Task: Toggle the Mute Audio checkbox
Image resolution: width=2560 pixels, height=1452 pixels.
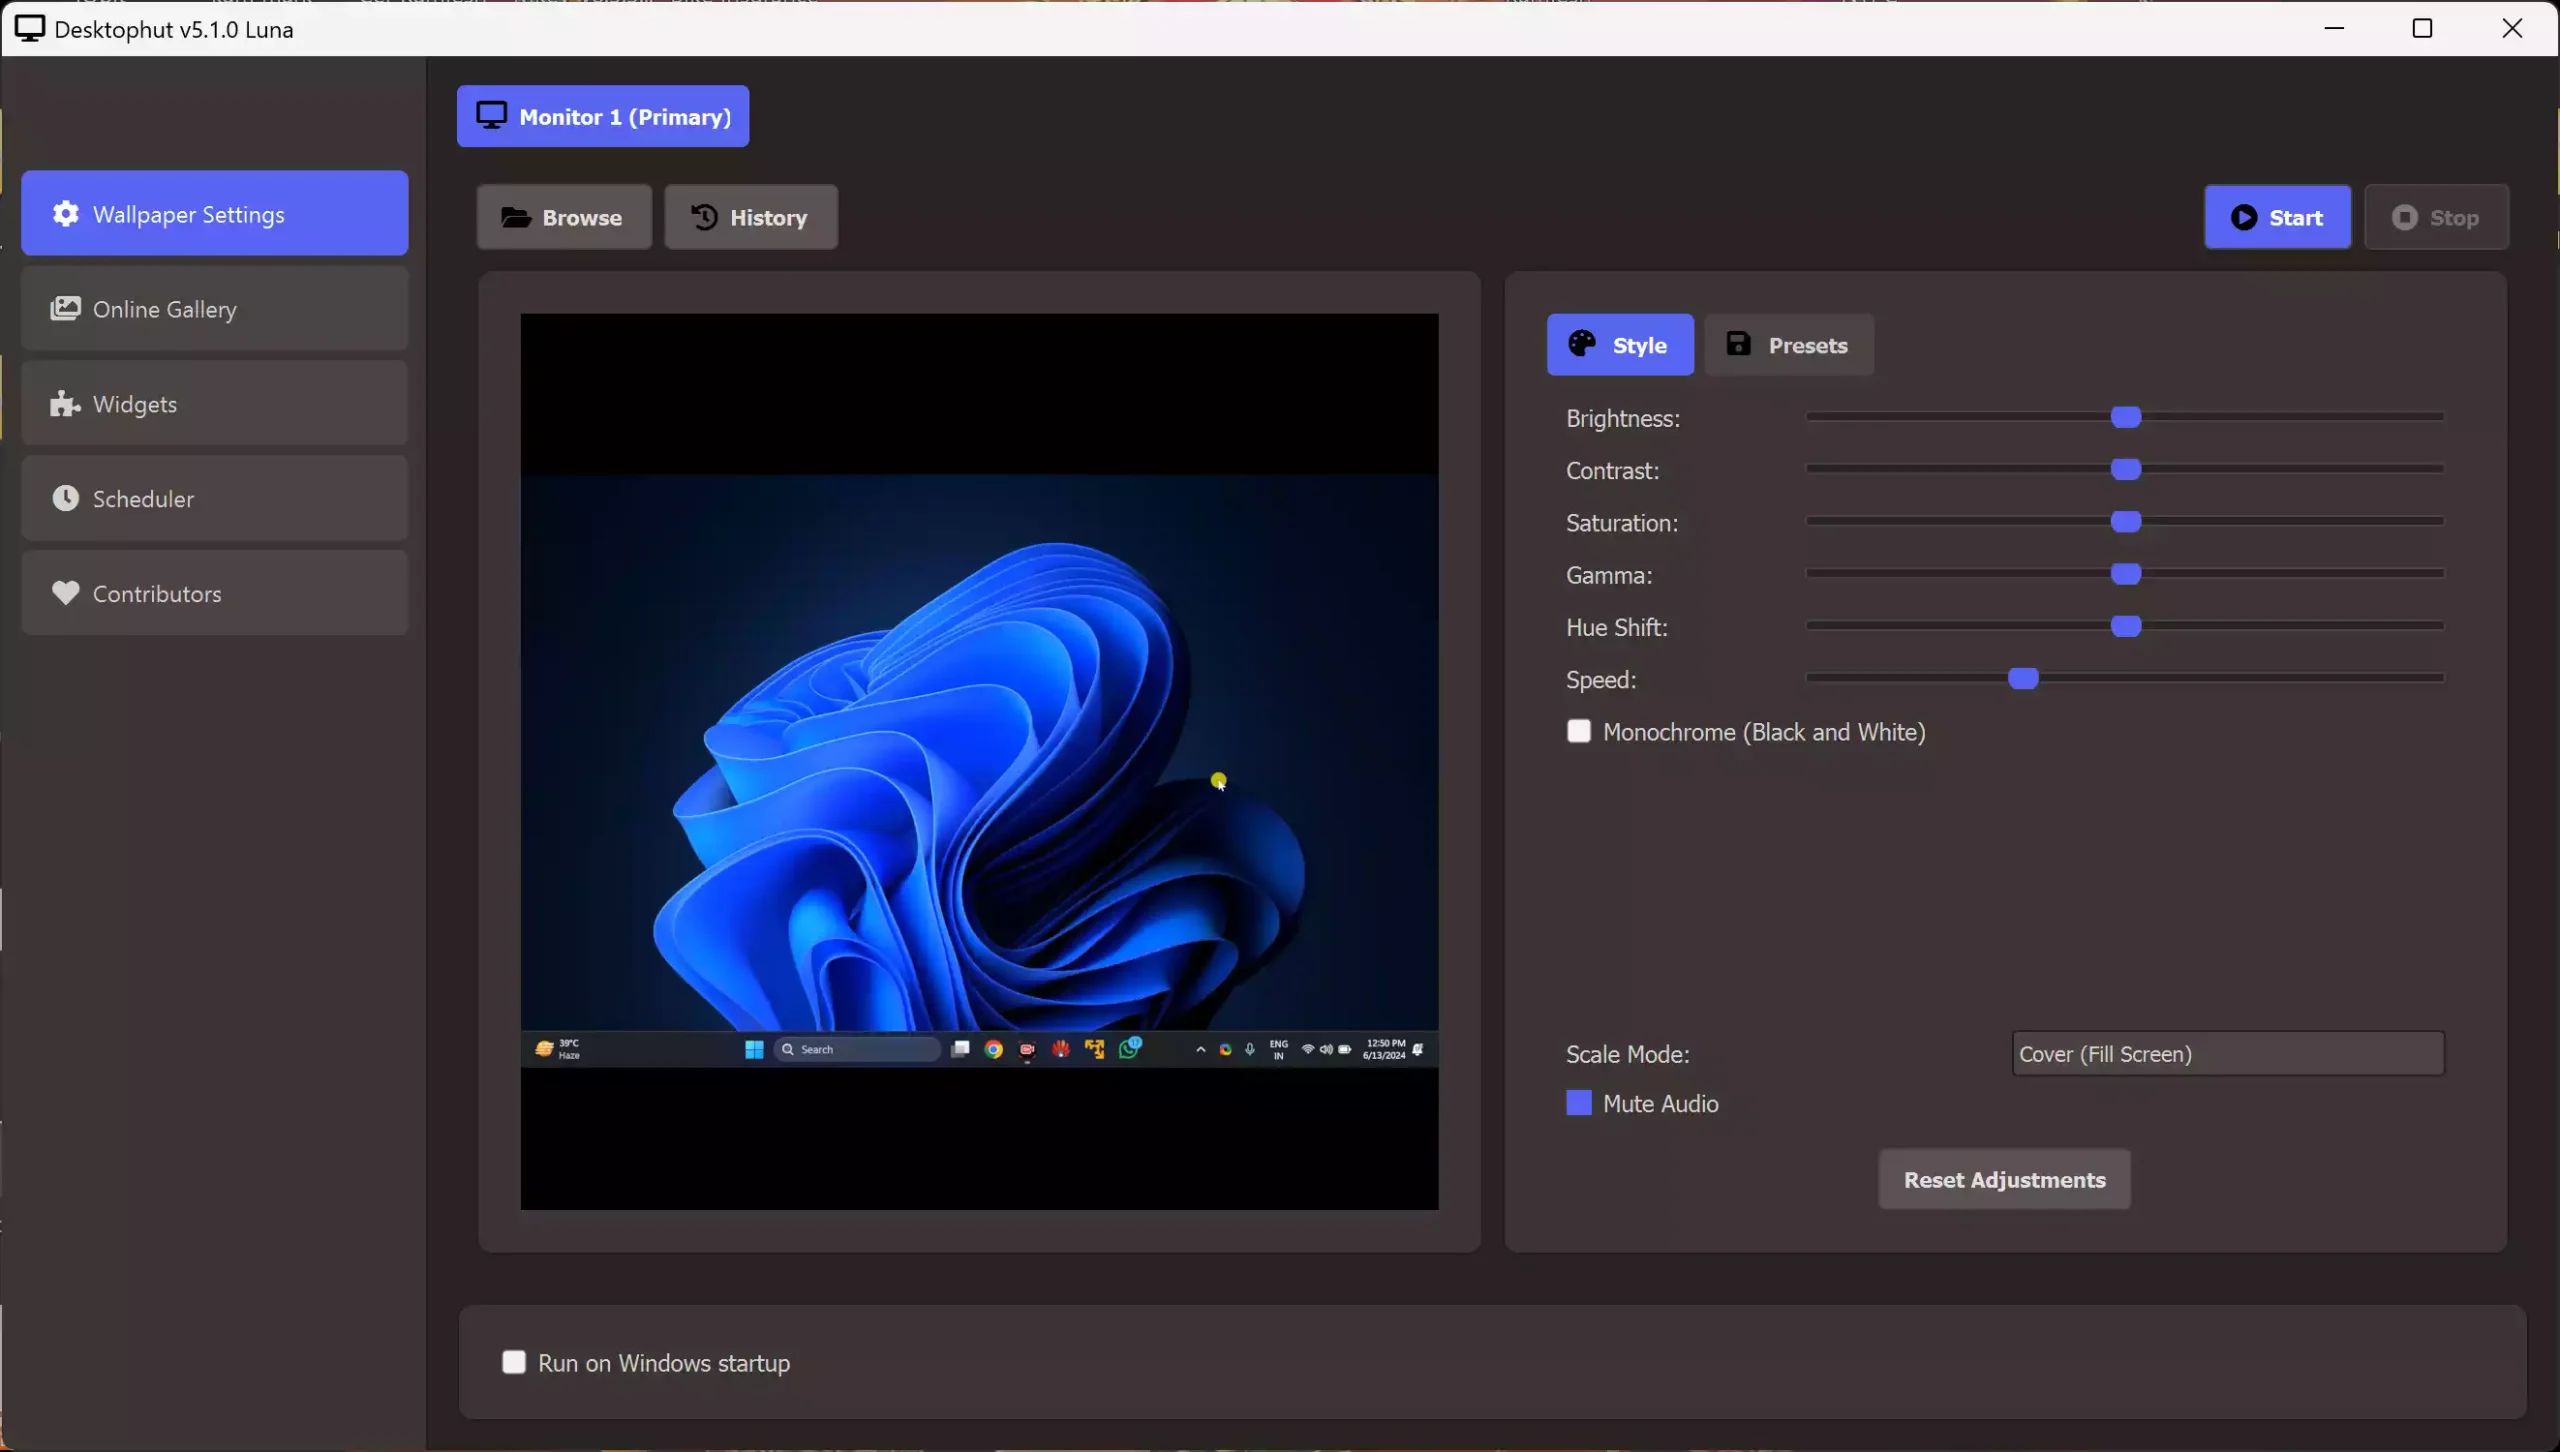Action: [x=1579, y=1103]
